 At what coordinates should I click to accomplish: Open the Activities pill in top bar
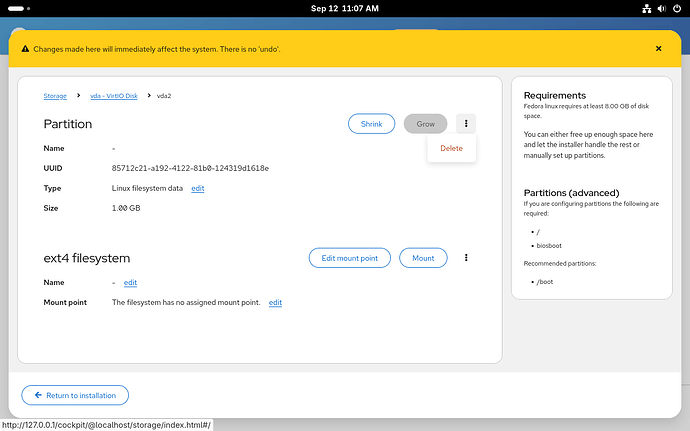(x=19, y=8)
